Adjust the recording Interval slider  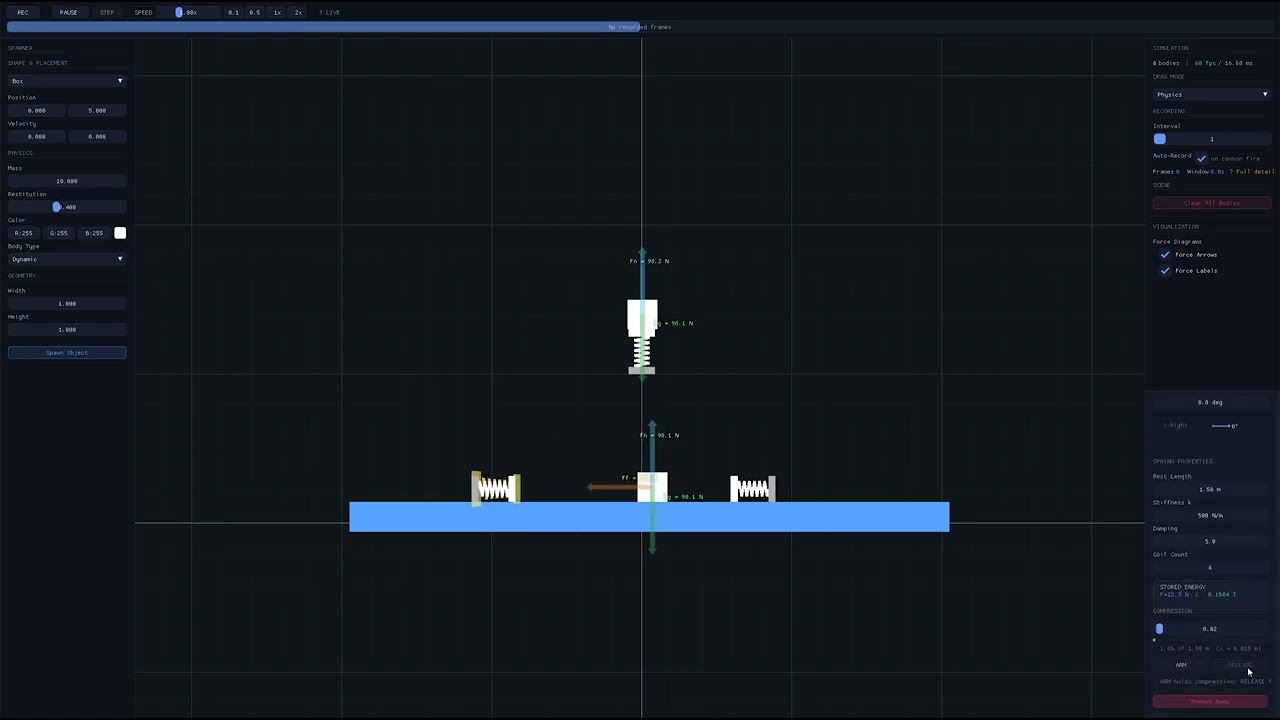click(1212, 139)
